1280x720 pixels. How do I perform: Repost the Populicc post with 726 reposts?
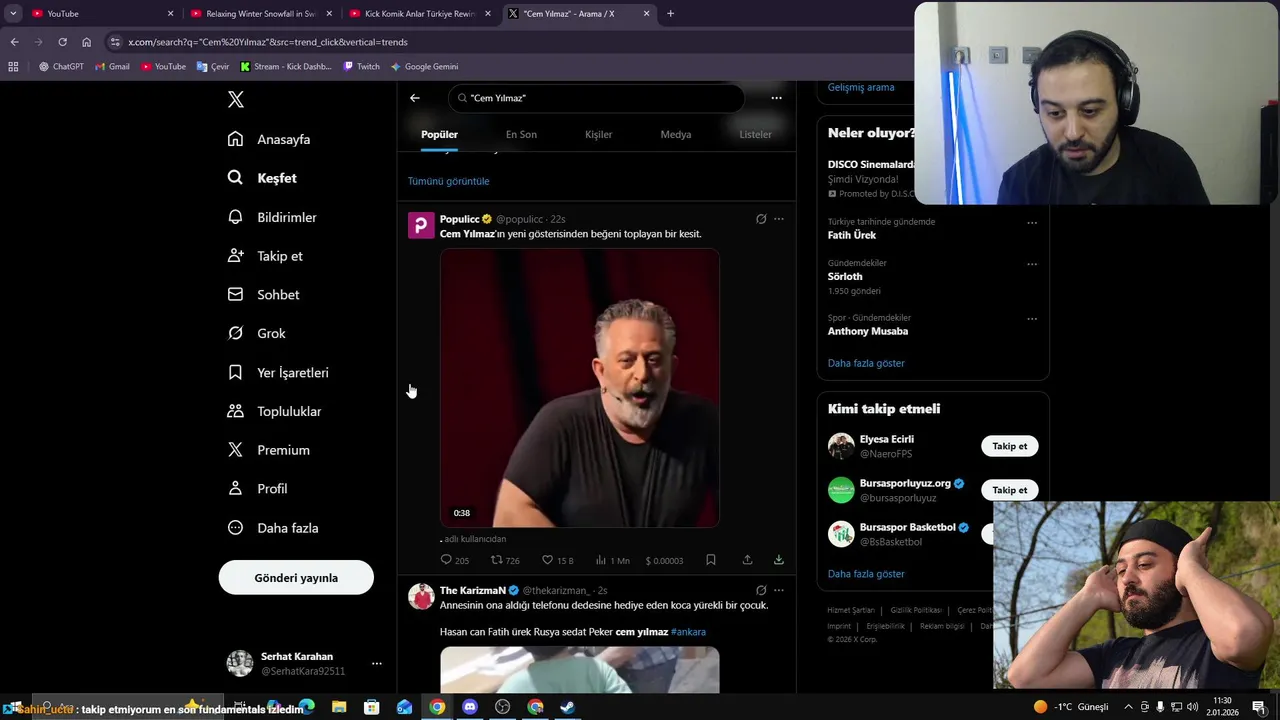click(x=505, y=560)
